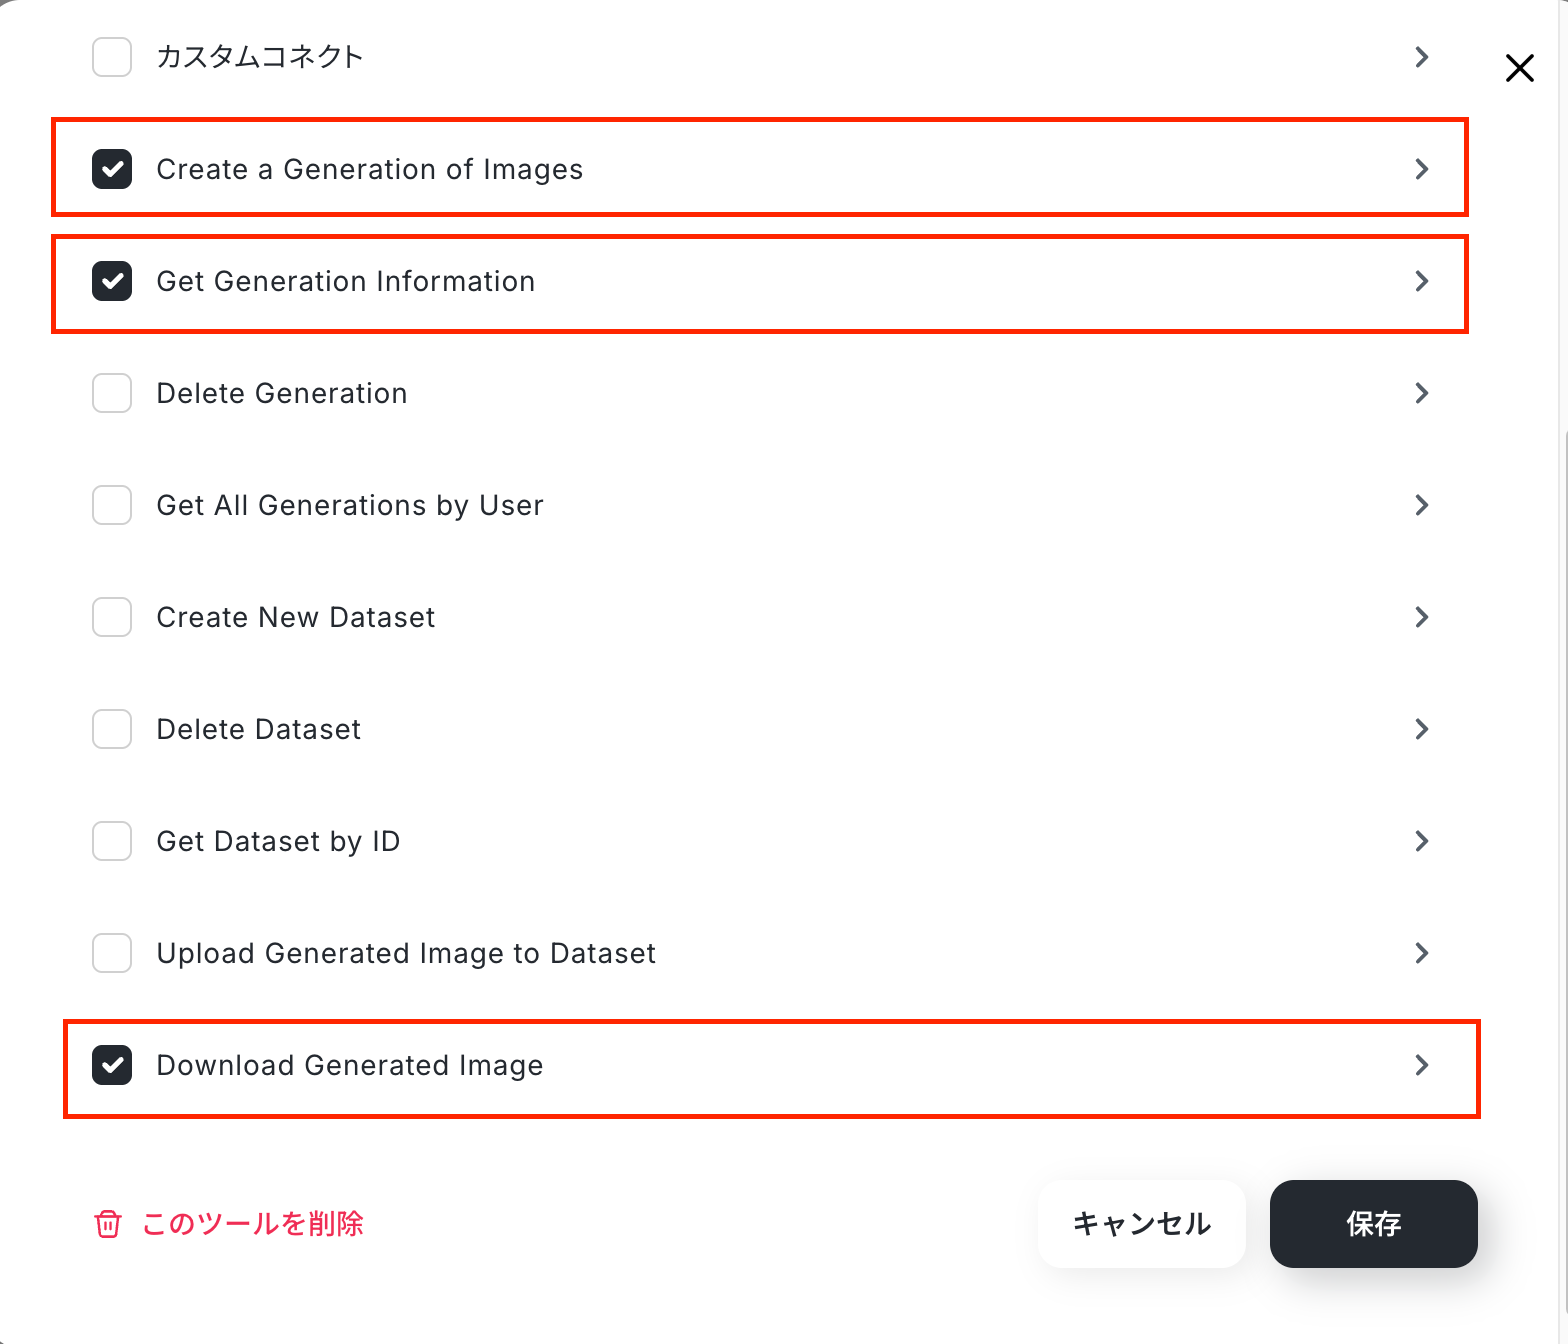Tick the Get All Generations by User checkbox

(112, 505)
